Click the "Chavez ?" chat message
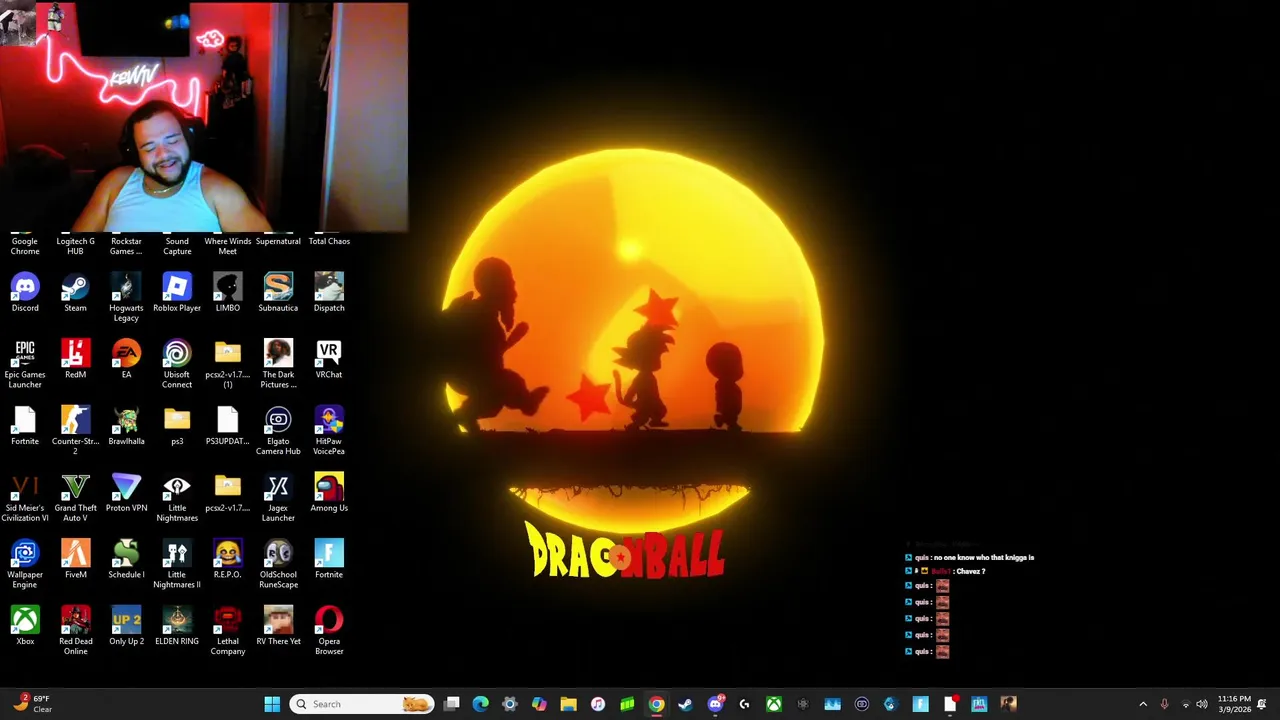Image resolution: width=1280 pixels, height=720 pixels. (x=969, y=571)
